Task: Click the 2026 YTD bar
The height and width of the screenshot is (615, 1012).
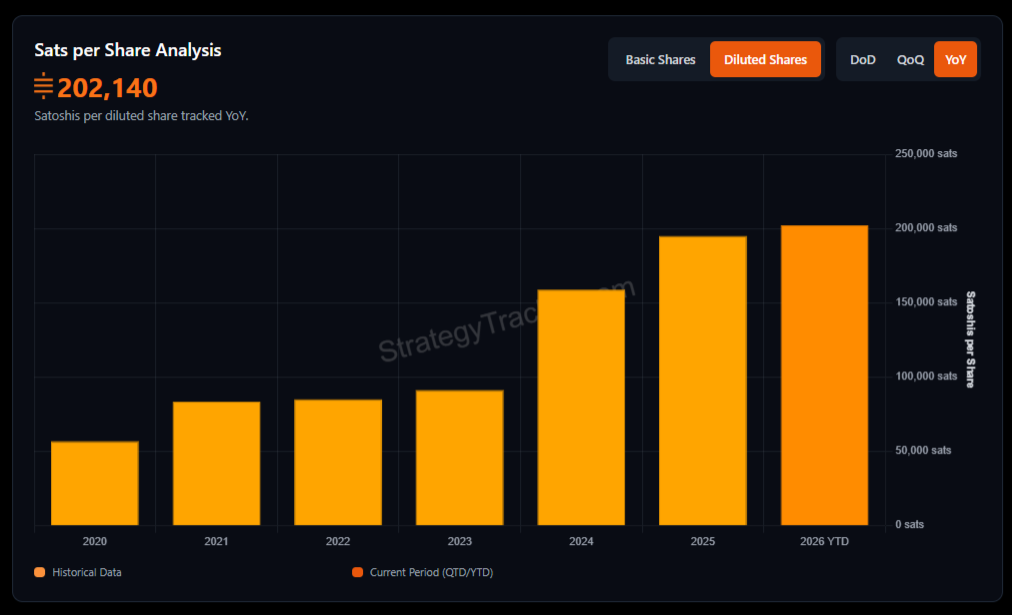Action: 824,375
